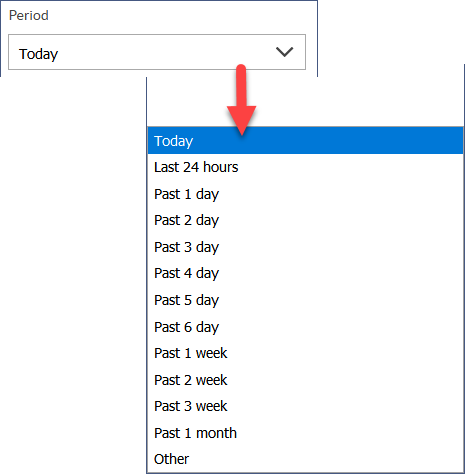The height and width of the screenshot is (474, 465).
Task: Choose Past 4 day period
Action: pos(305,273)
